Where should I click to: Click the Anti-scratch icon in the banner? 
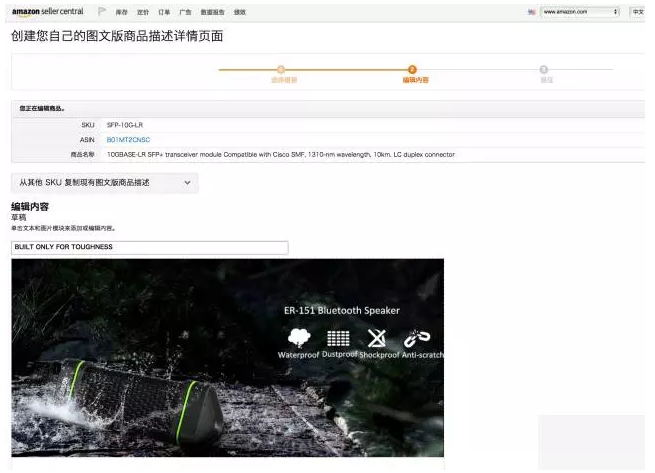[x=417, y=338]
